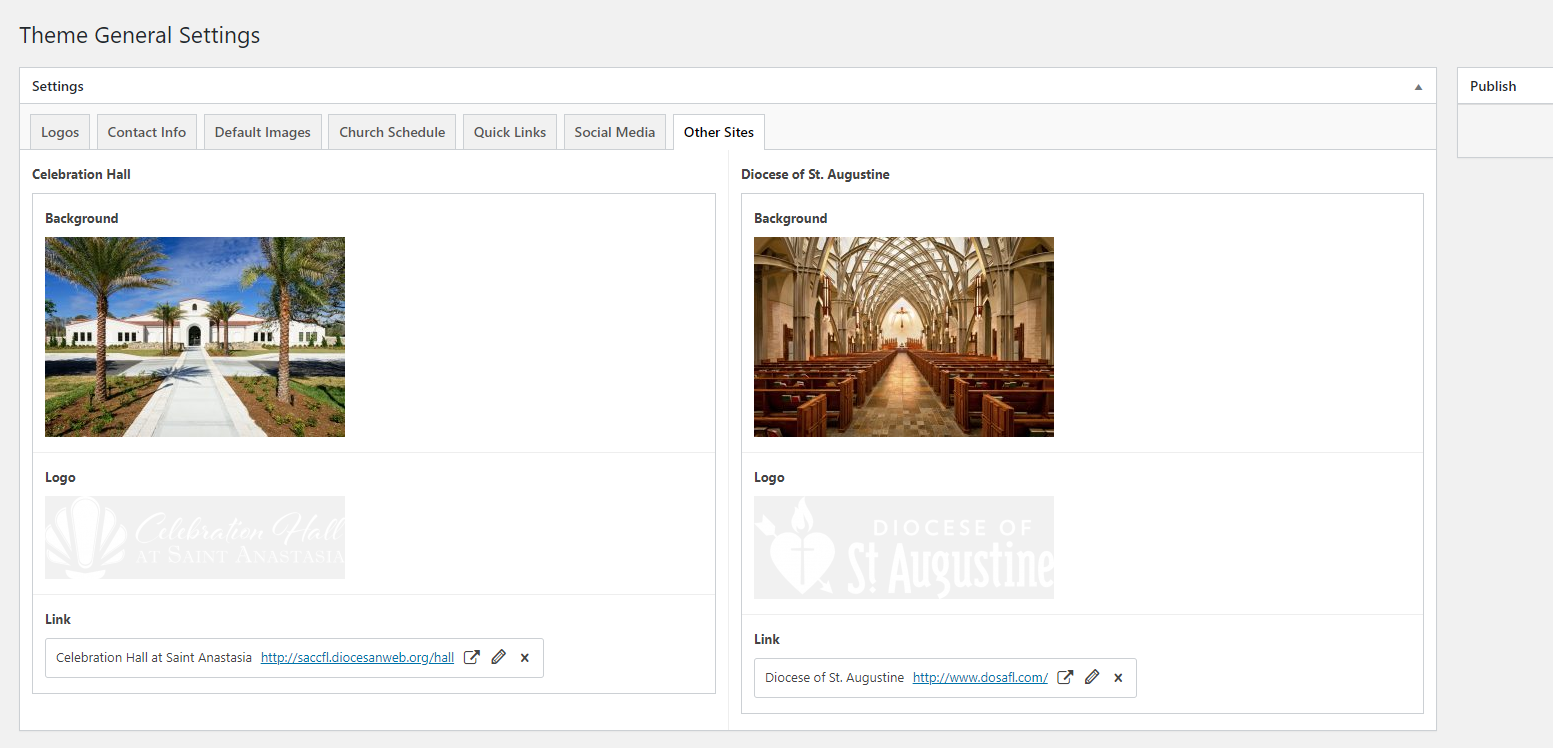
Task: Edit the Celebration Hall link with pencil icon
Action: 498,657
